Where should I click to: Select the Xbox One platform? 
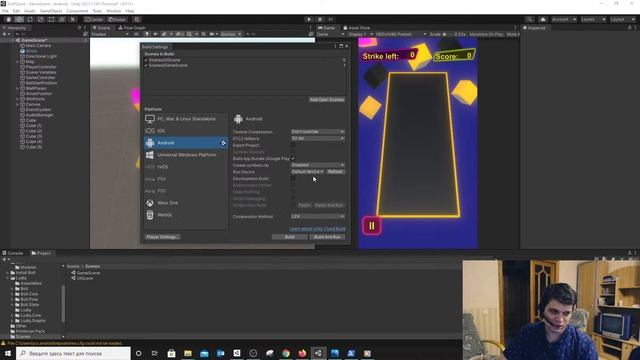(186, 203)
